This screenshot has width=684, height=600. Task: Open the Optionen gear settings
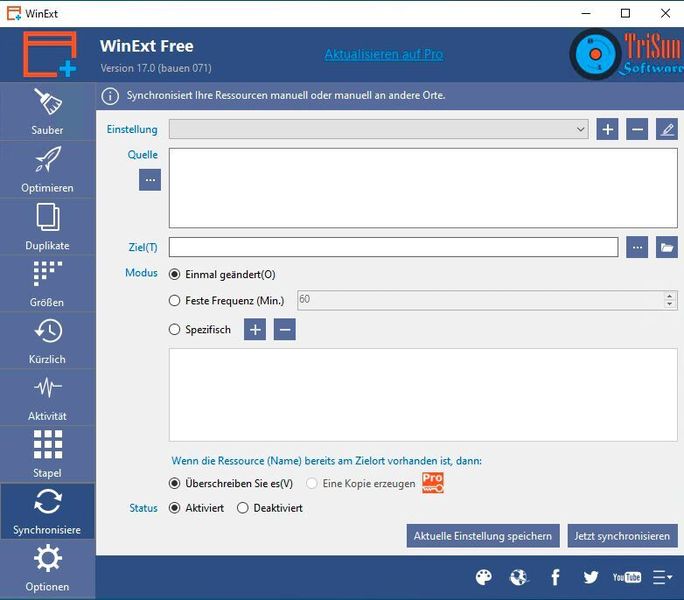47,568
